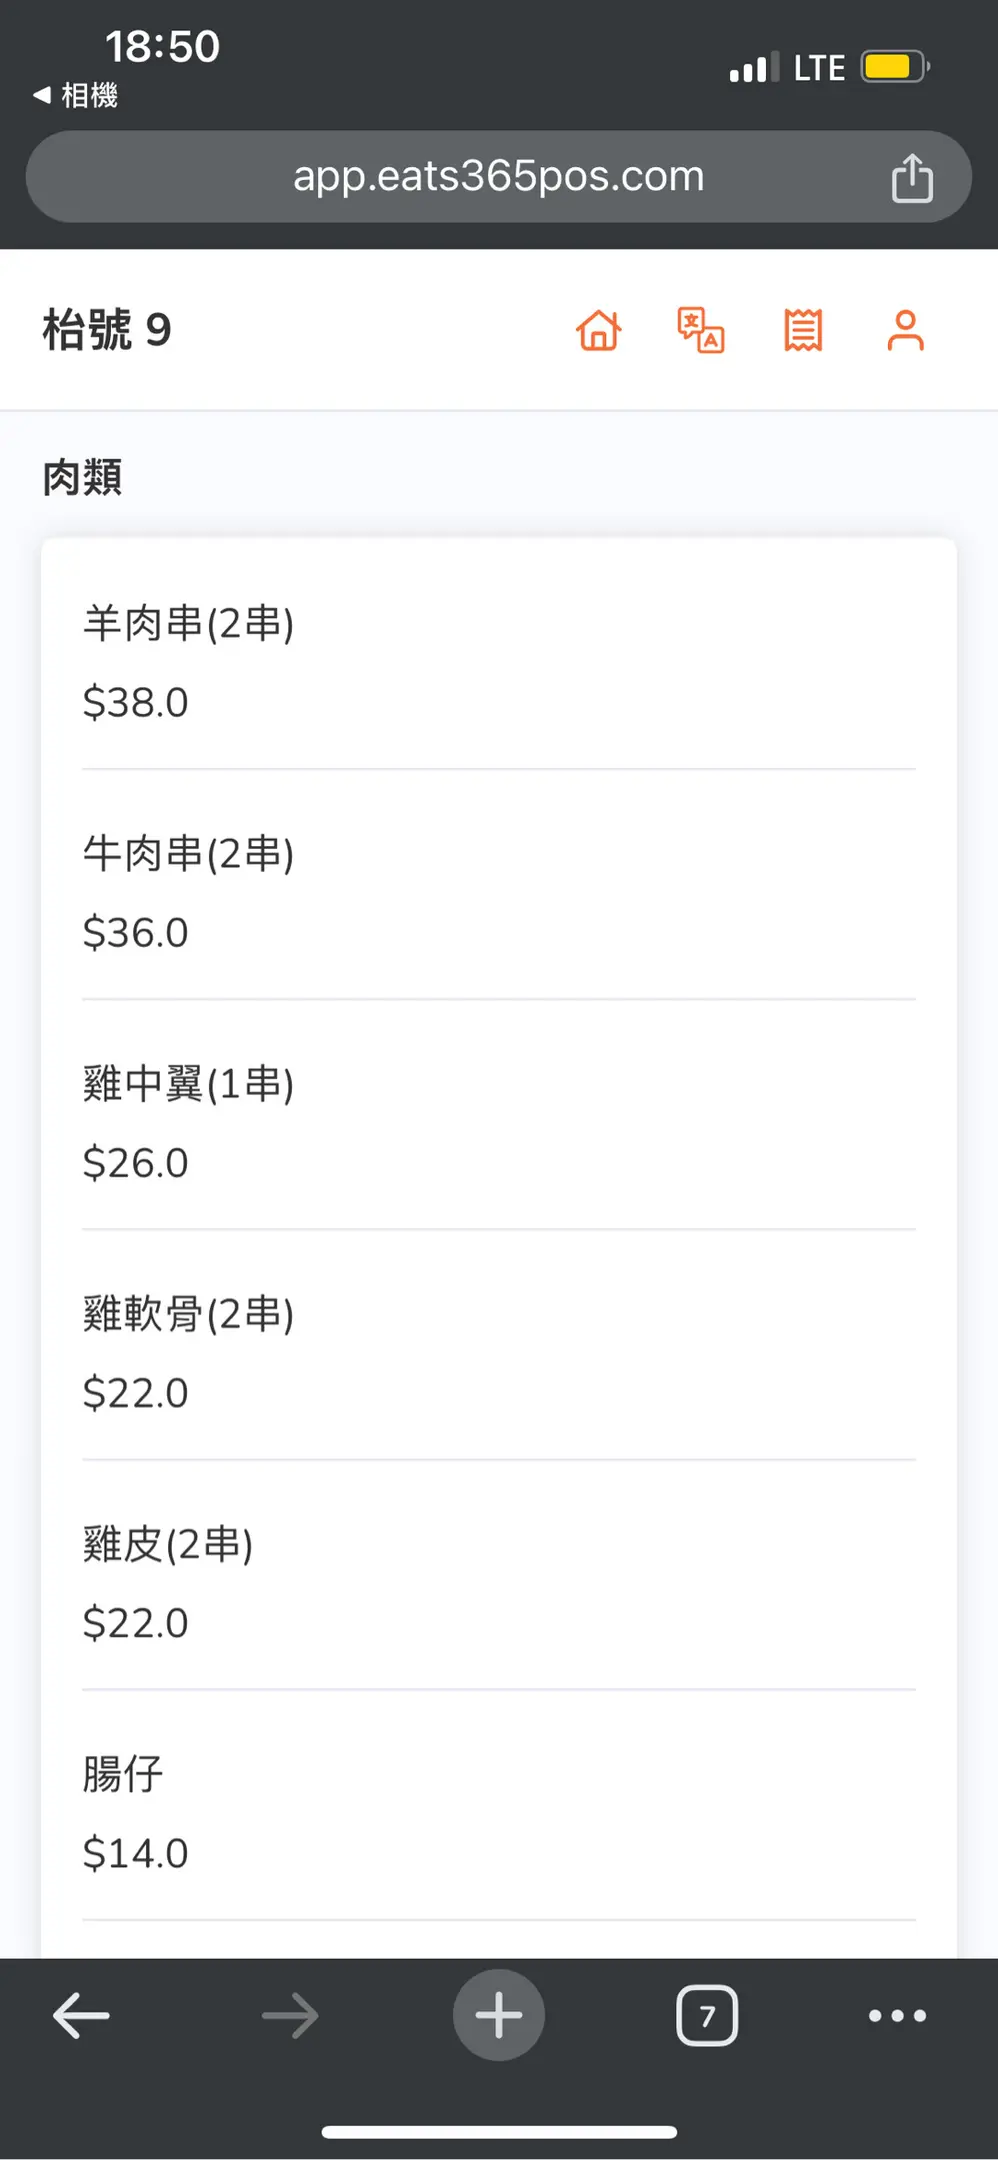Return to 相機 app via back link

coord(76,95)
